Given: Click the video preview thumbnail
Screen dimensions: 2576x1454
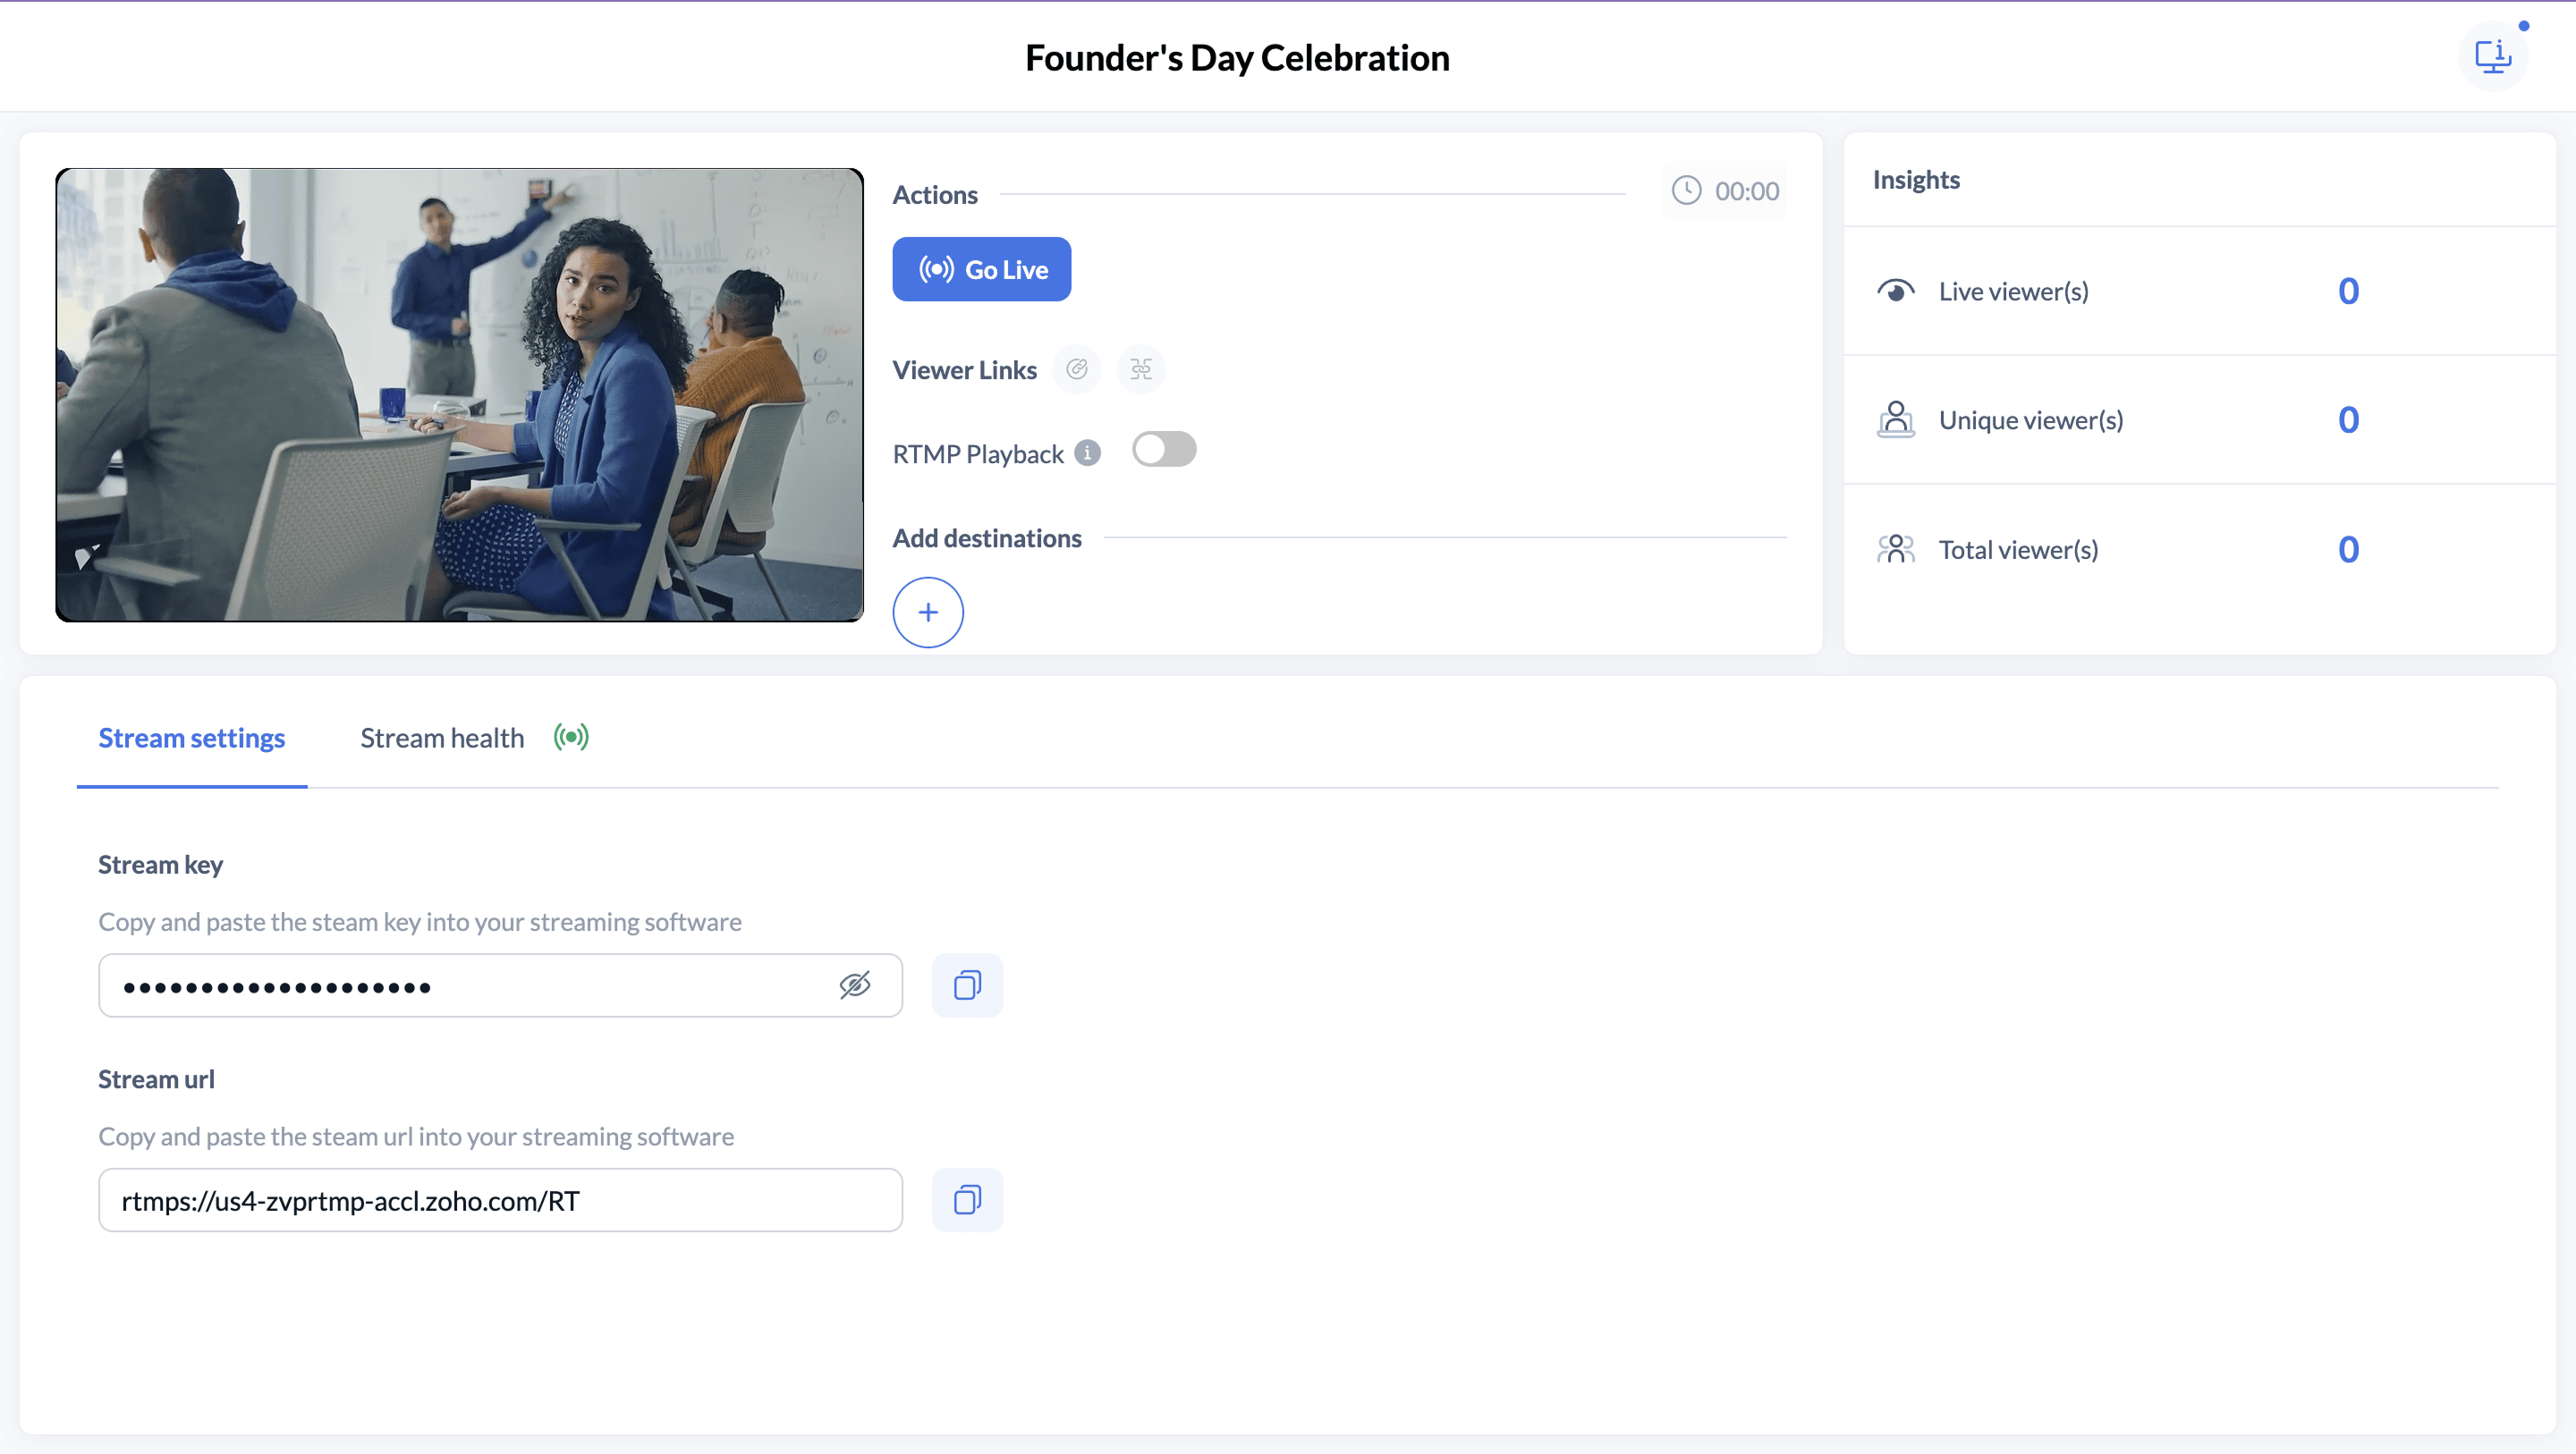Looking at the screenshot, I should [x=459, y=395].
